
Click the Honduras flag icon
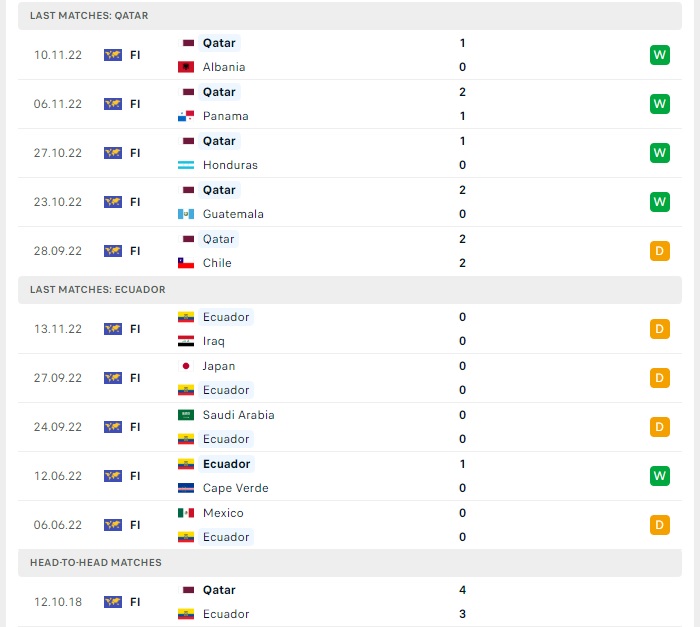click(186, 165)
